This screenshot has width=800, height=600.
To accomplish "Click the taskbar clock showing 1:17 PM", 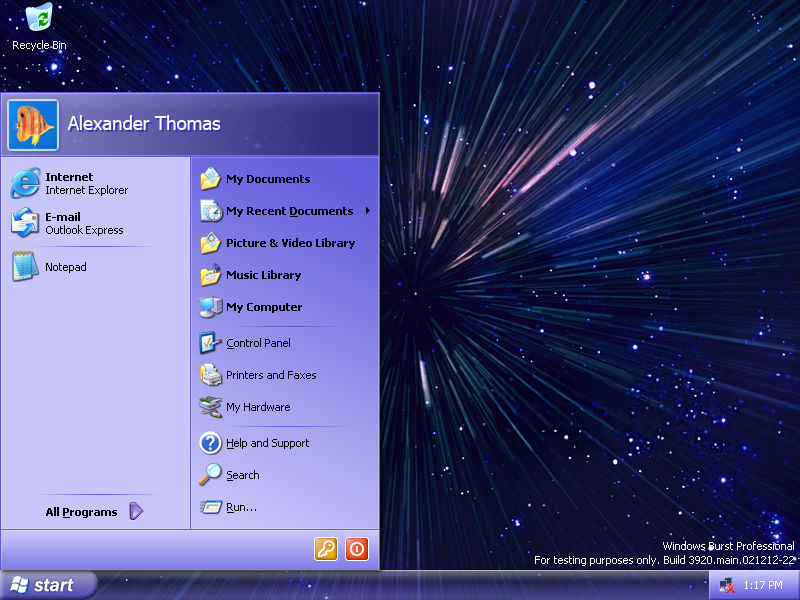I will coord(764,584).
